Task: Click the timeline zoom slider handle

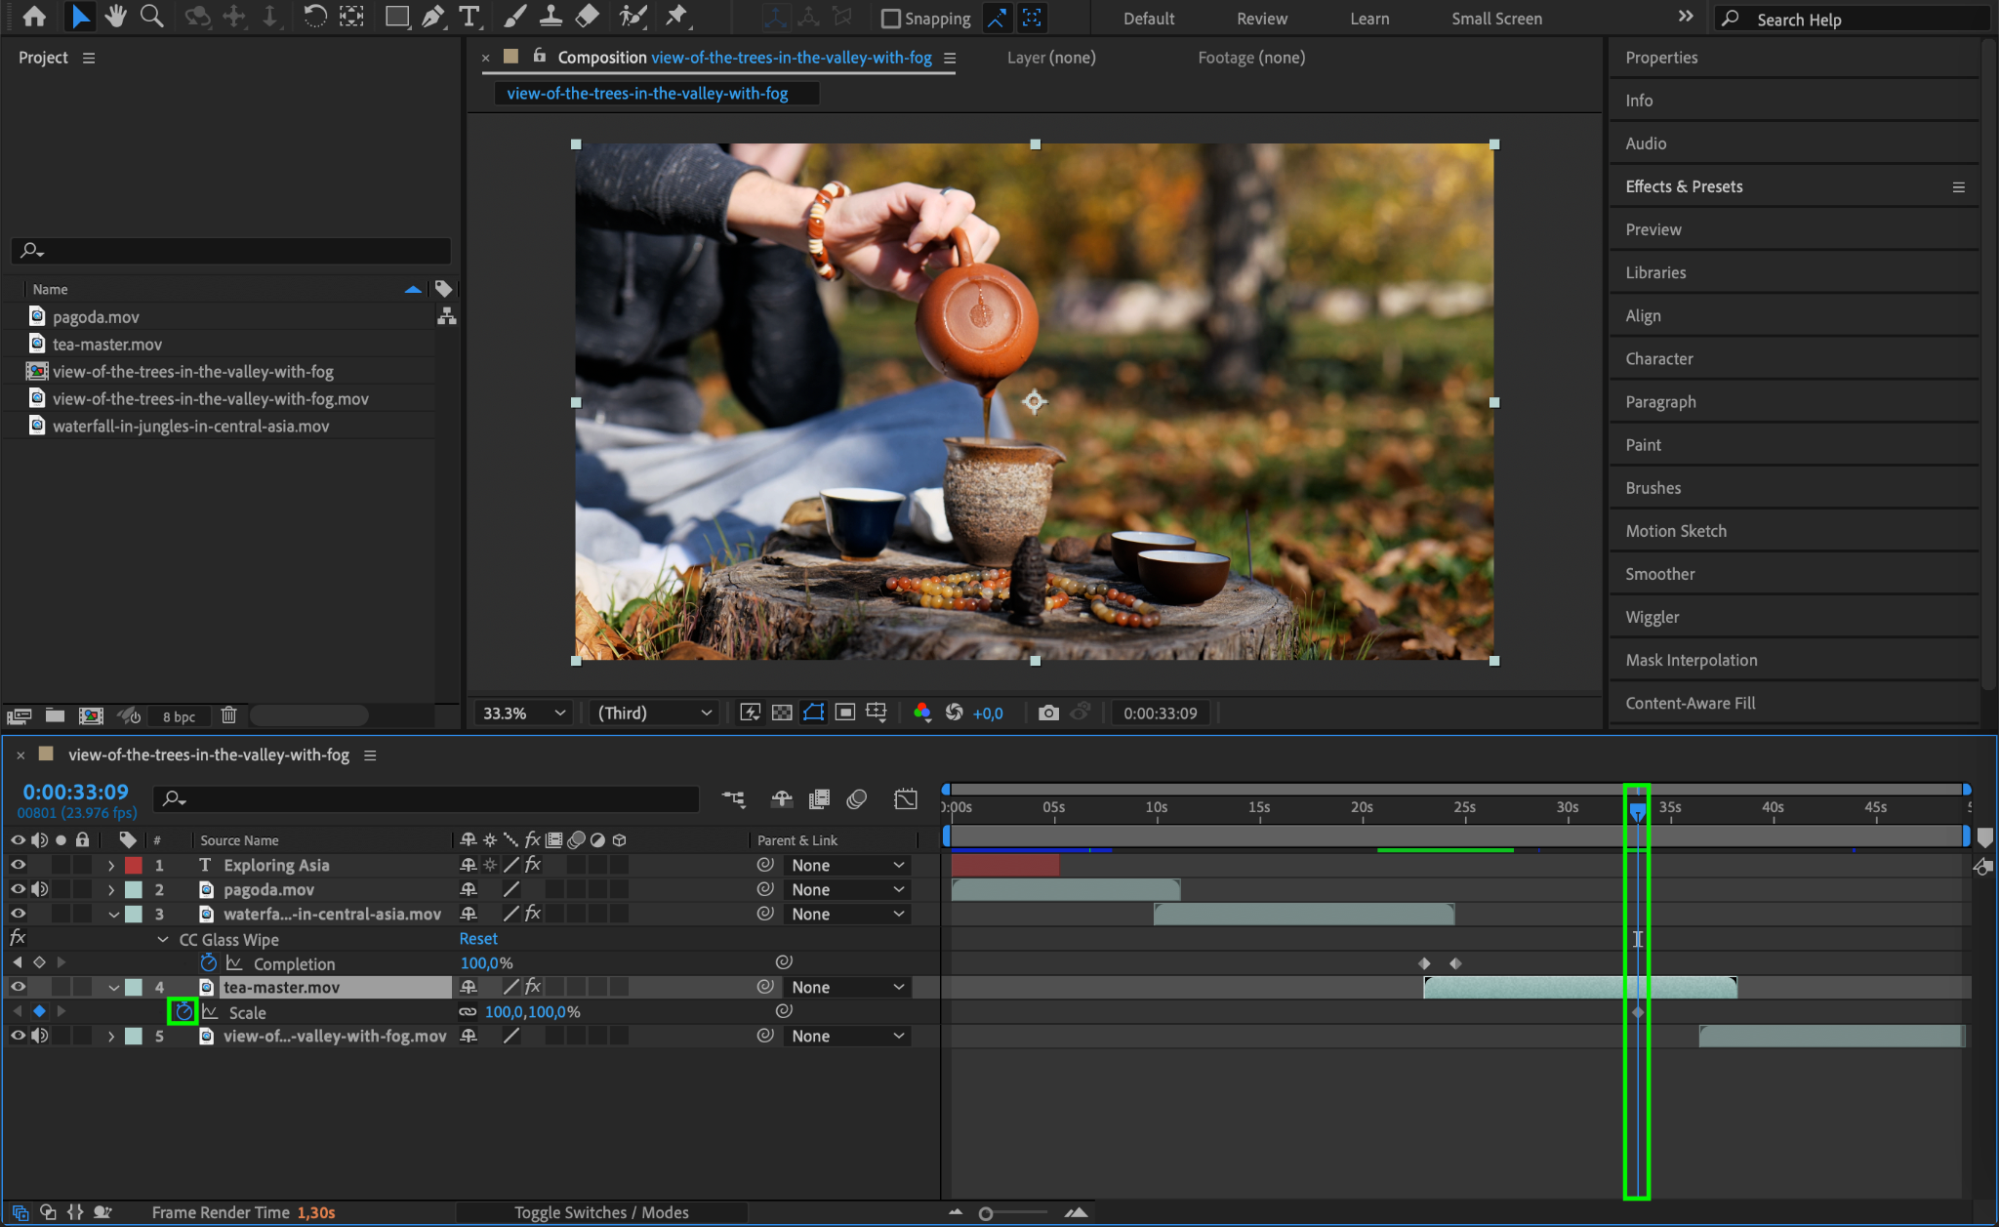Action: tap(986, 1213)
